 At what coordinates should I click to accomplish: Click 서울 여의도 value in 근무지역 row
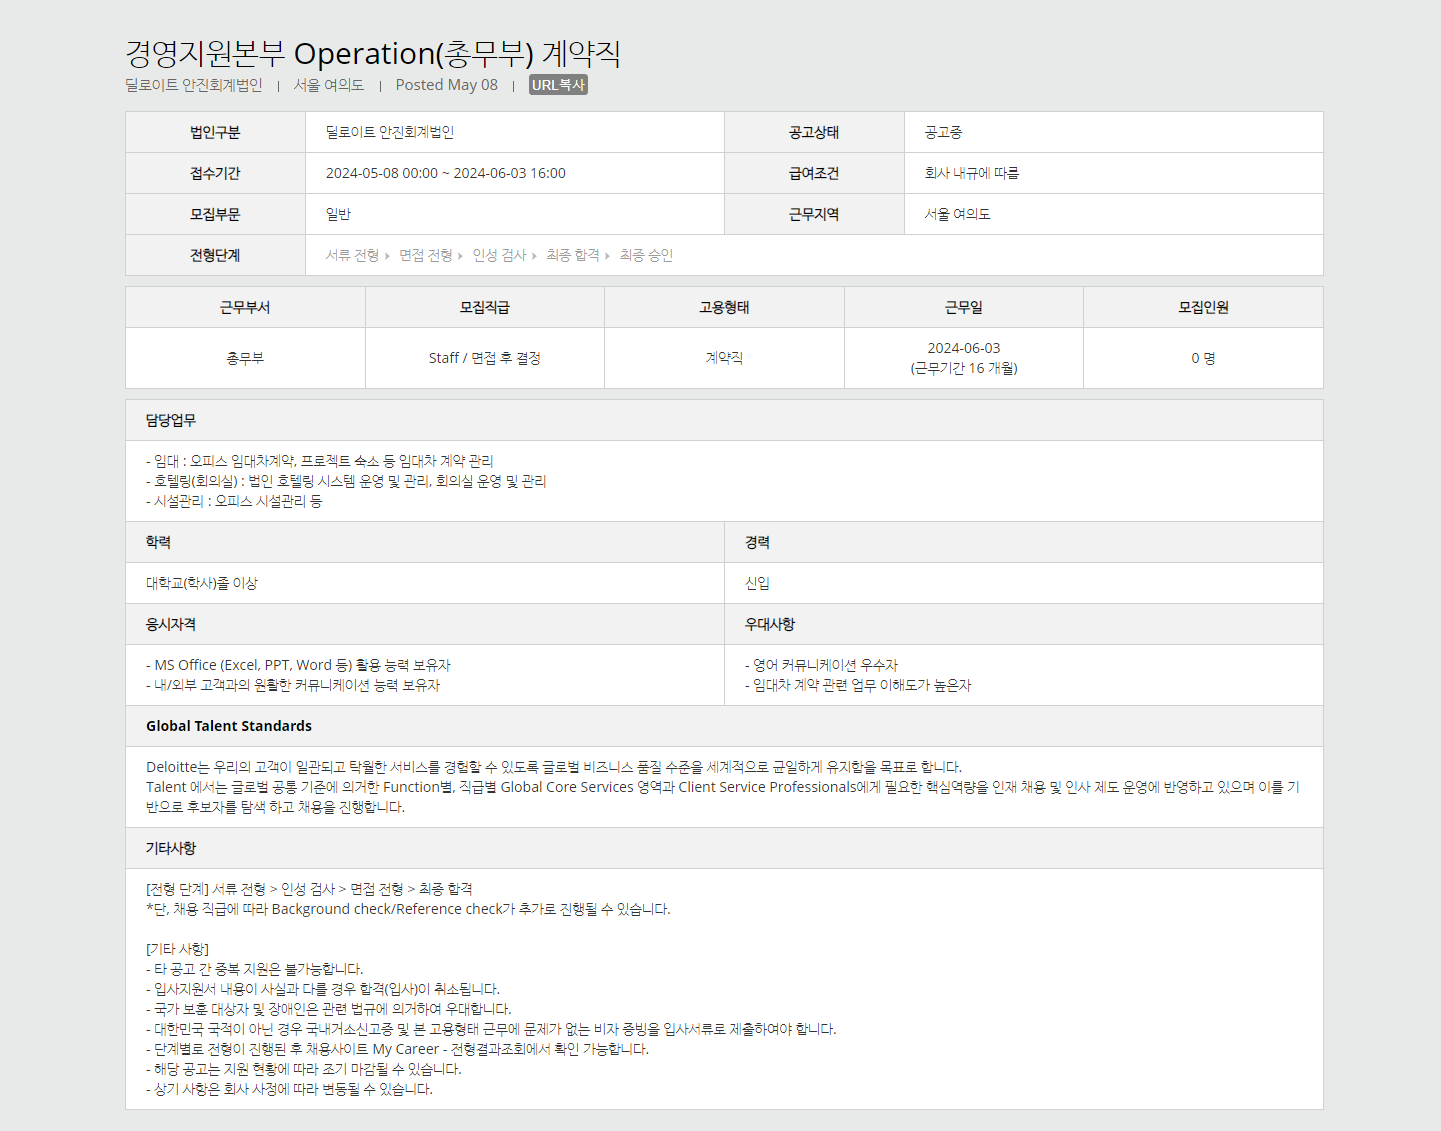click(x=958, y=214)
